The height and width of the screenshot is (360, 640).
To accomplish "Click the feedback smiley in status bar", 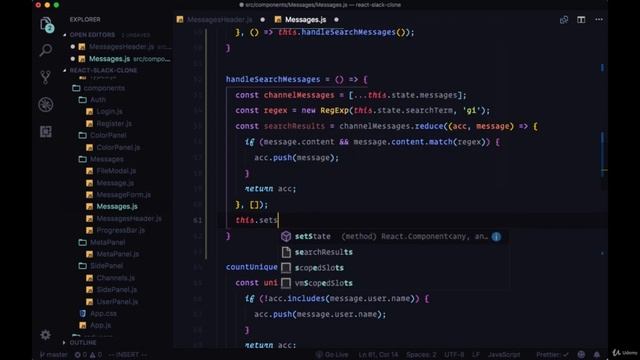I will click(581, 354).
